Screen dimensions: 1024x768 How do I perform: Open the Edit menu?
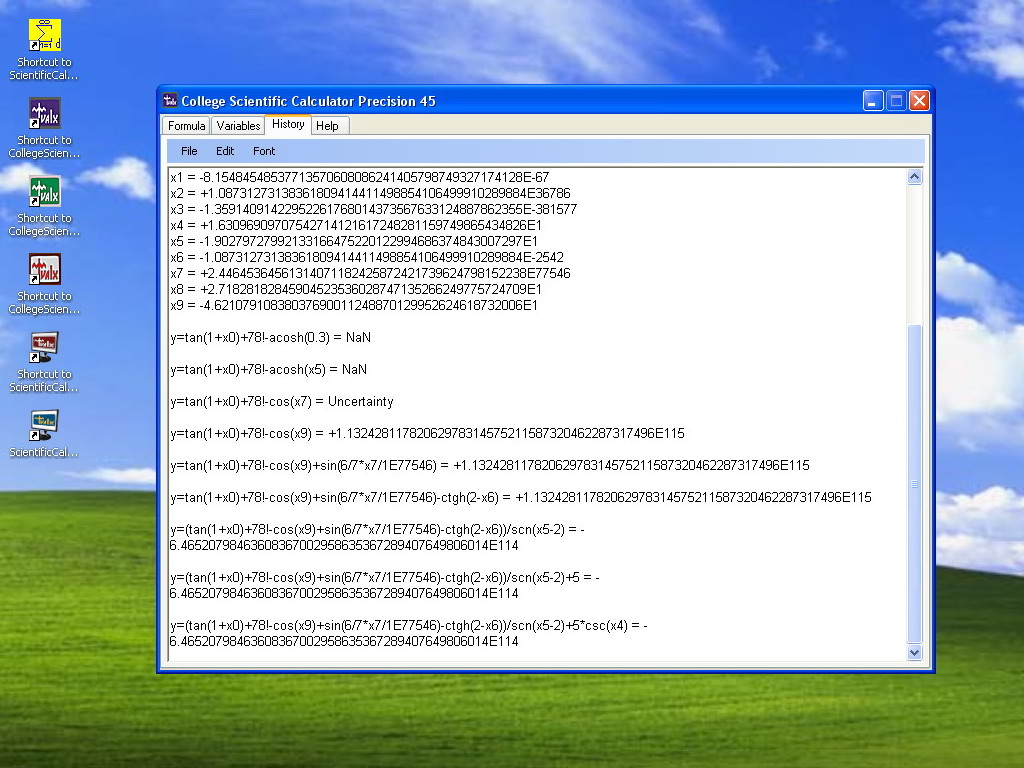click(225, 151)
